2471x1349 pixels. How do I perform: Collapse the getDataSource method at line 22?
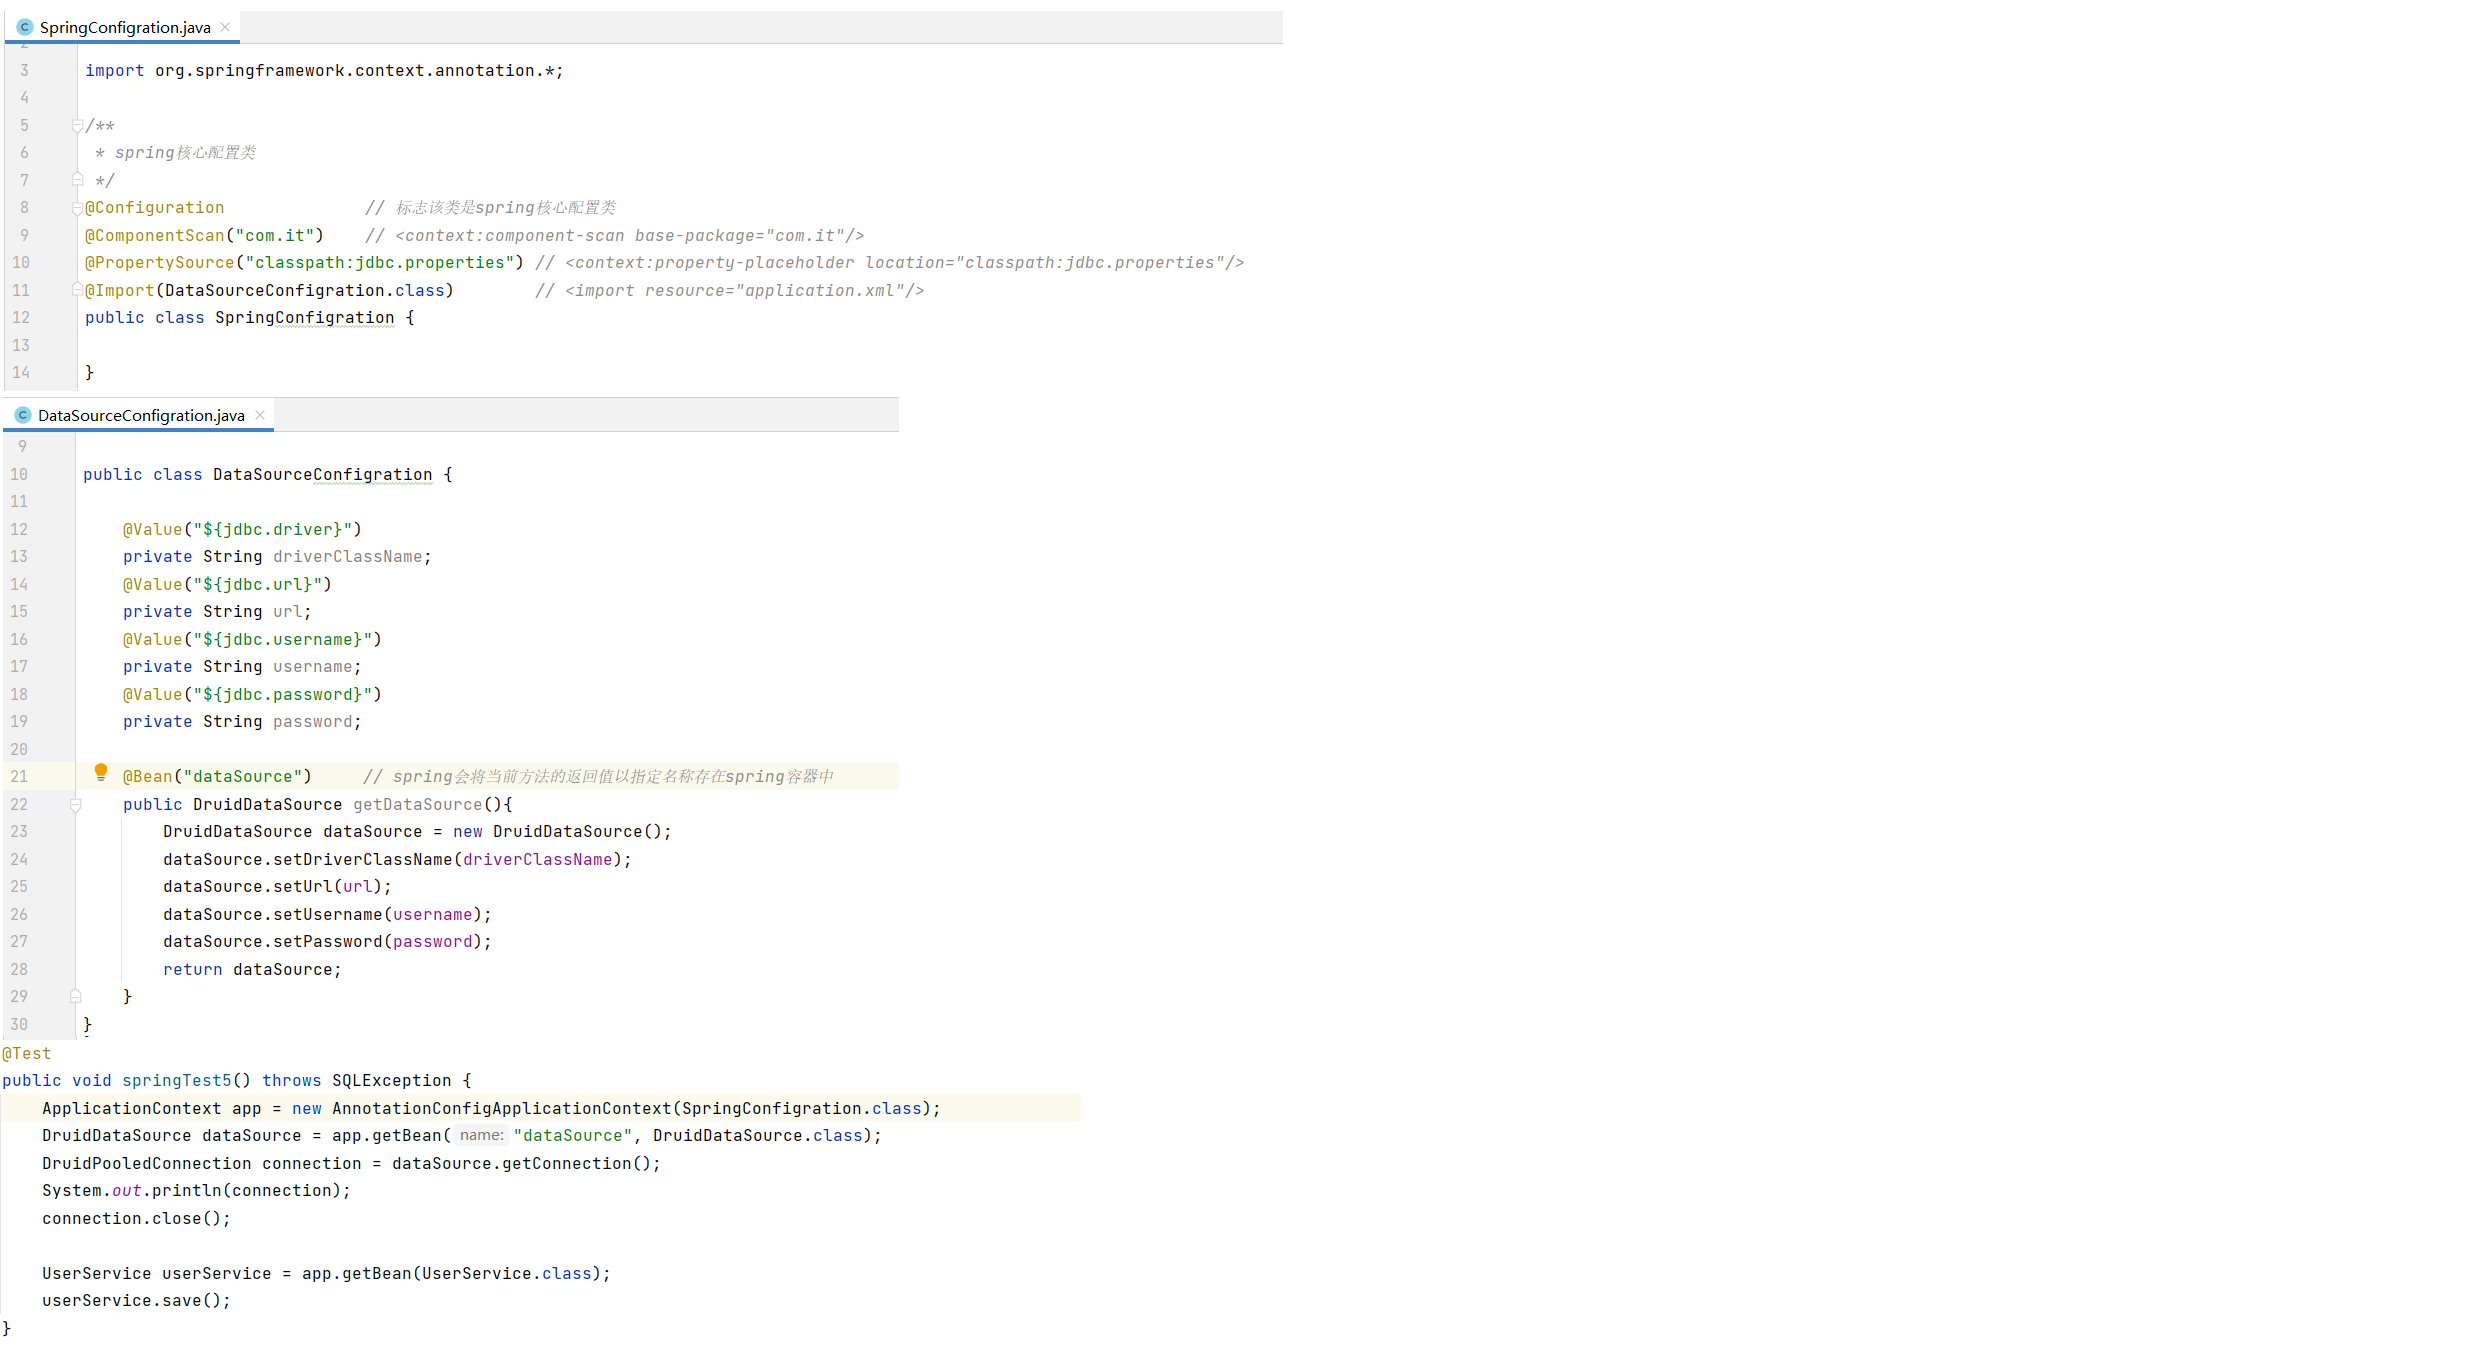coord(75,804)
